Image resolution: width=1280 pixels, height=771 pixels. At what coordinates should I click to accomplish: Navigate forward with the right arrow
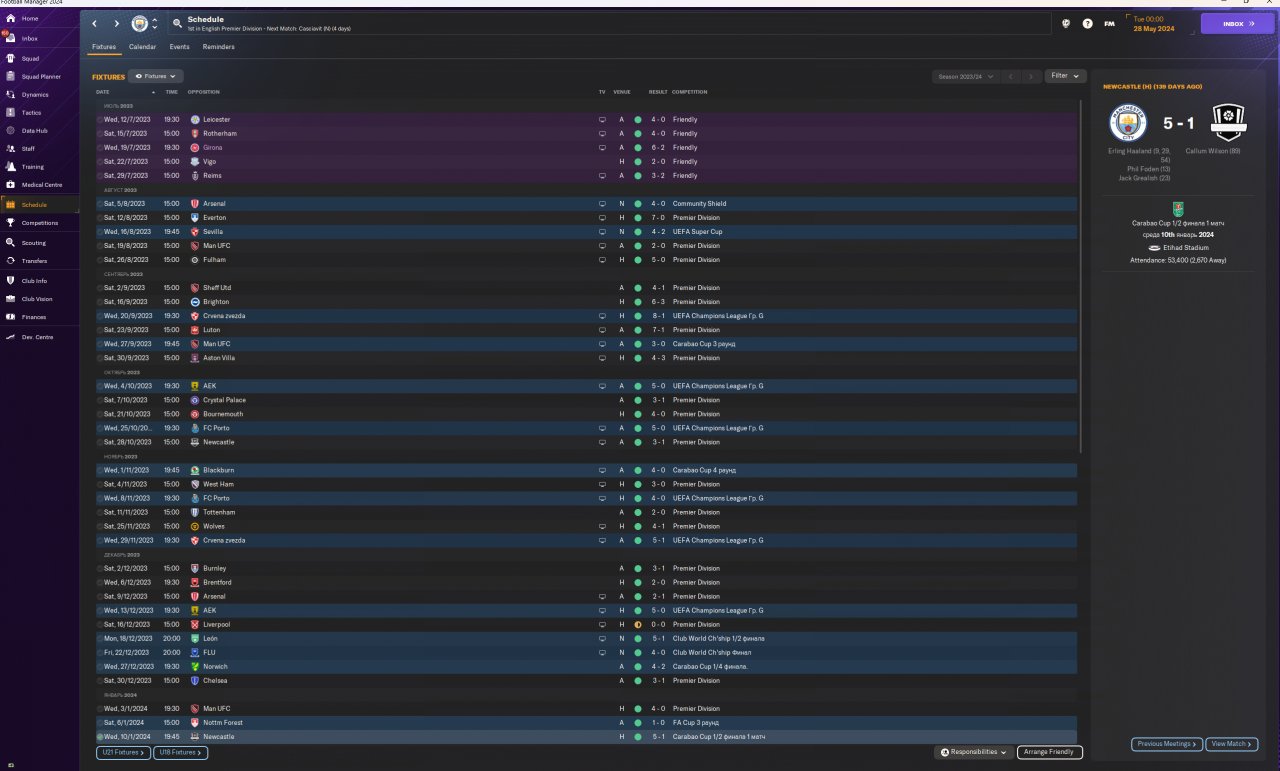click(x=116, y=23)
